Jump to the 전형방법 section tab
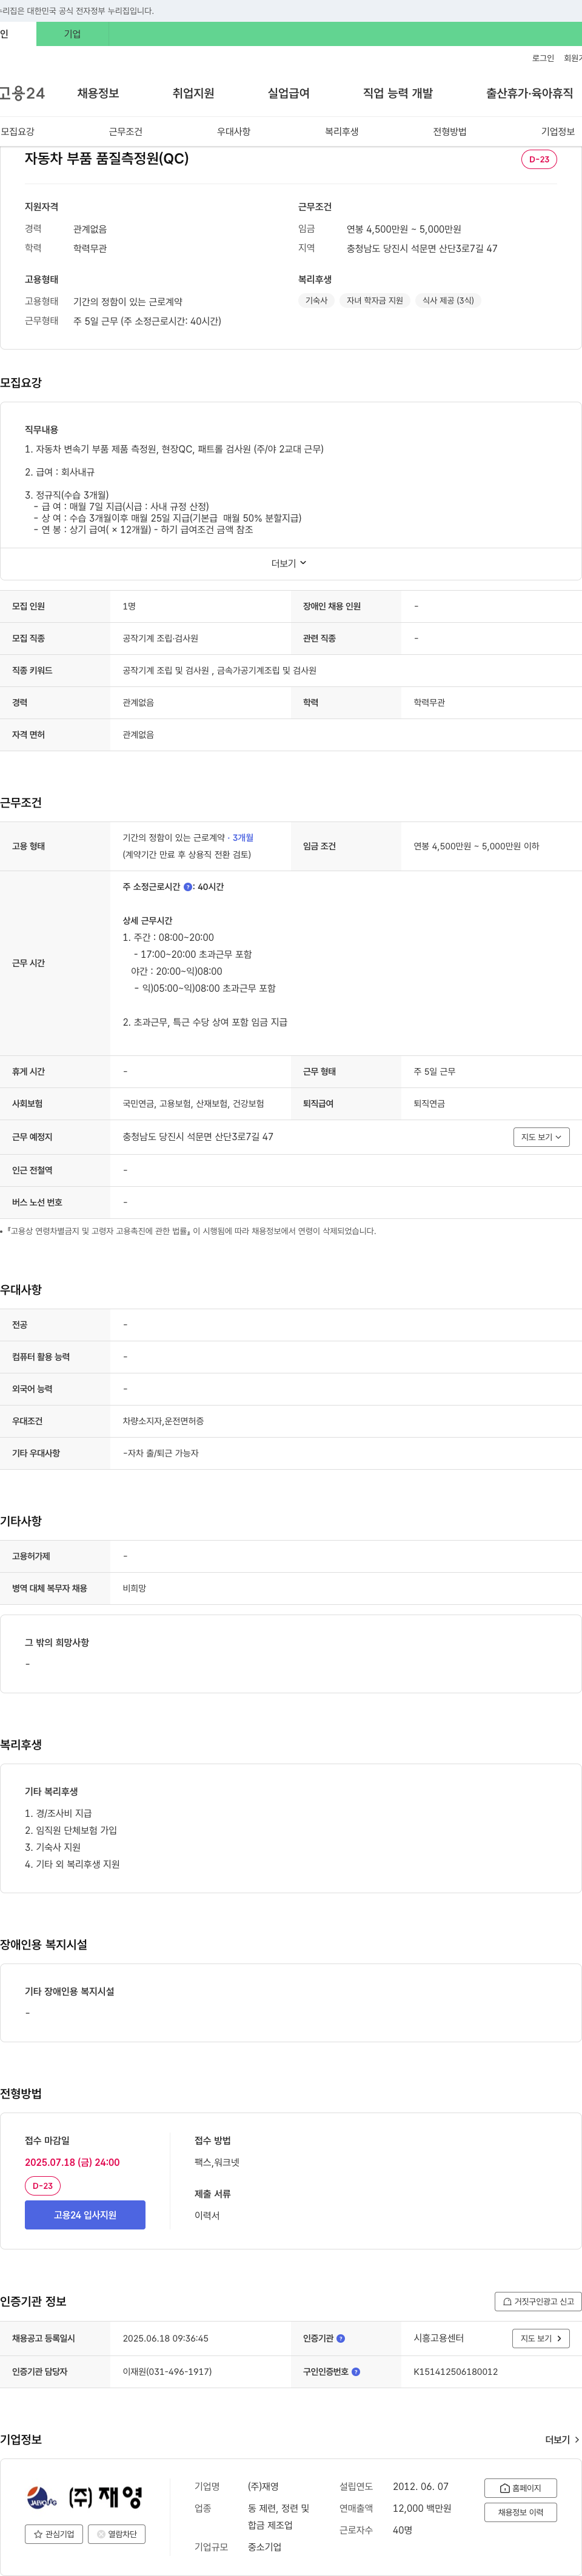 [x=450, y=132]
